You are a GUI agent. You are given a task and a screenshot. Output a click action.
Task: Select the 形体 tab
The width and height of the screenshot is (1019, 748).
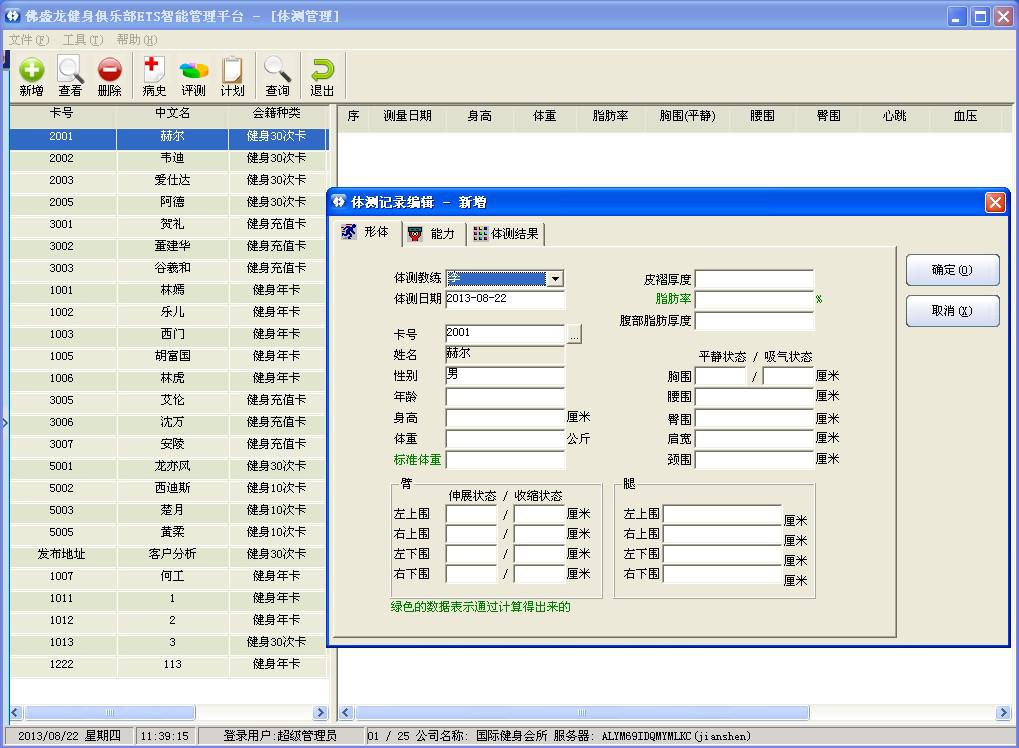click(367, 232)
